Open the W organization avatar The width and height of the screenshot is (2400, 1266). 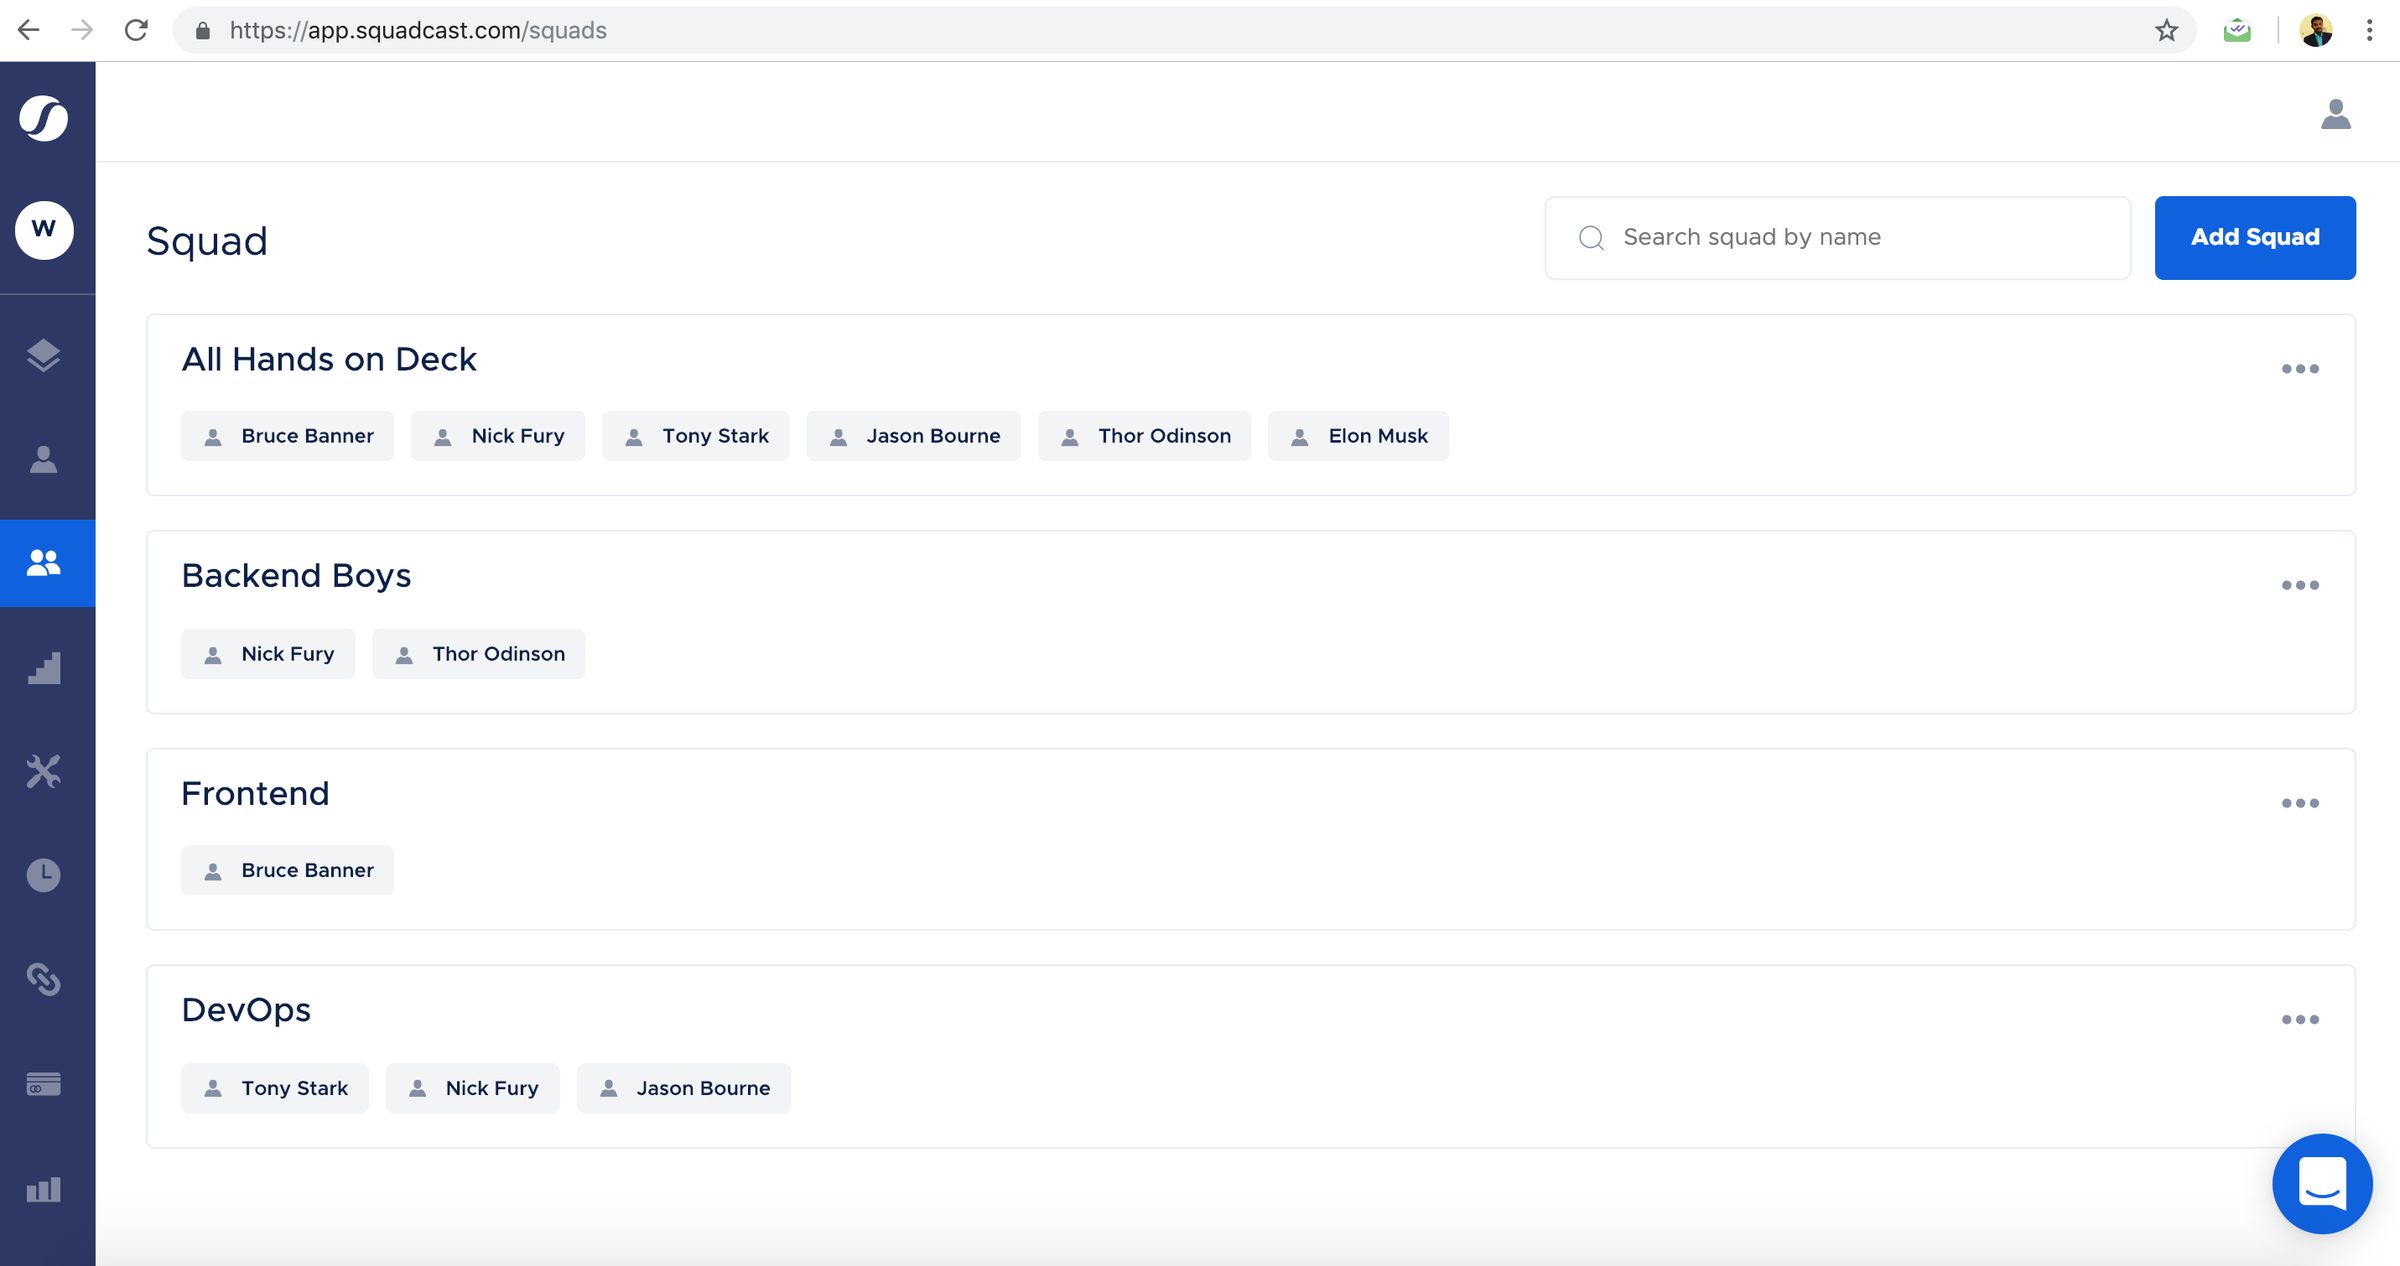click(44, 230)
